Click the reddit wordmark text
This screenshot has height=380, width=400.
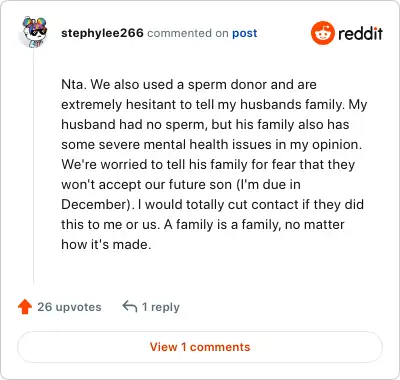360,33
